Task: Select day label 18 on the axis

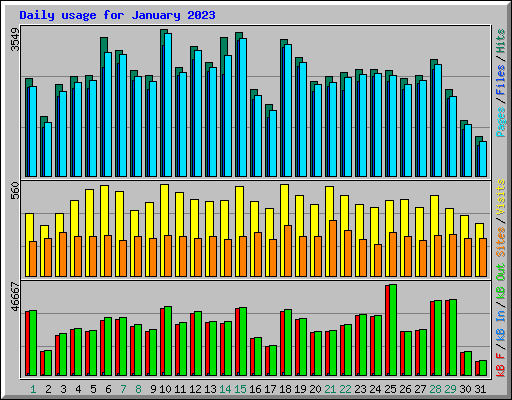Action: click(285, 389)
